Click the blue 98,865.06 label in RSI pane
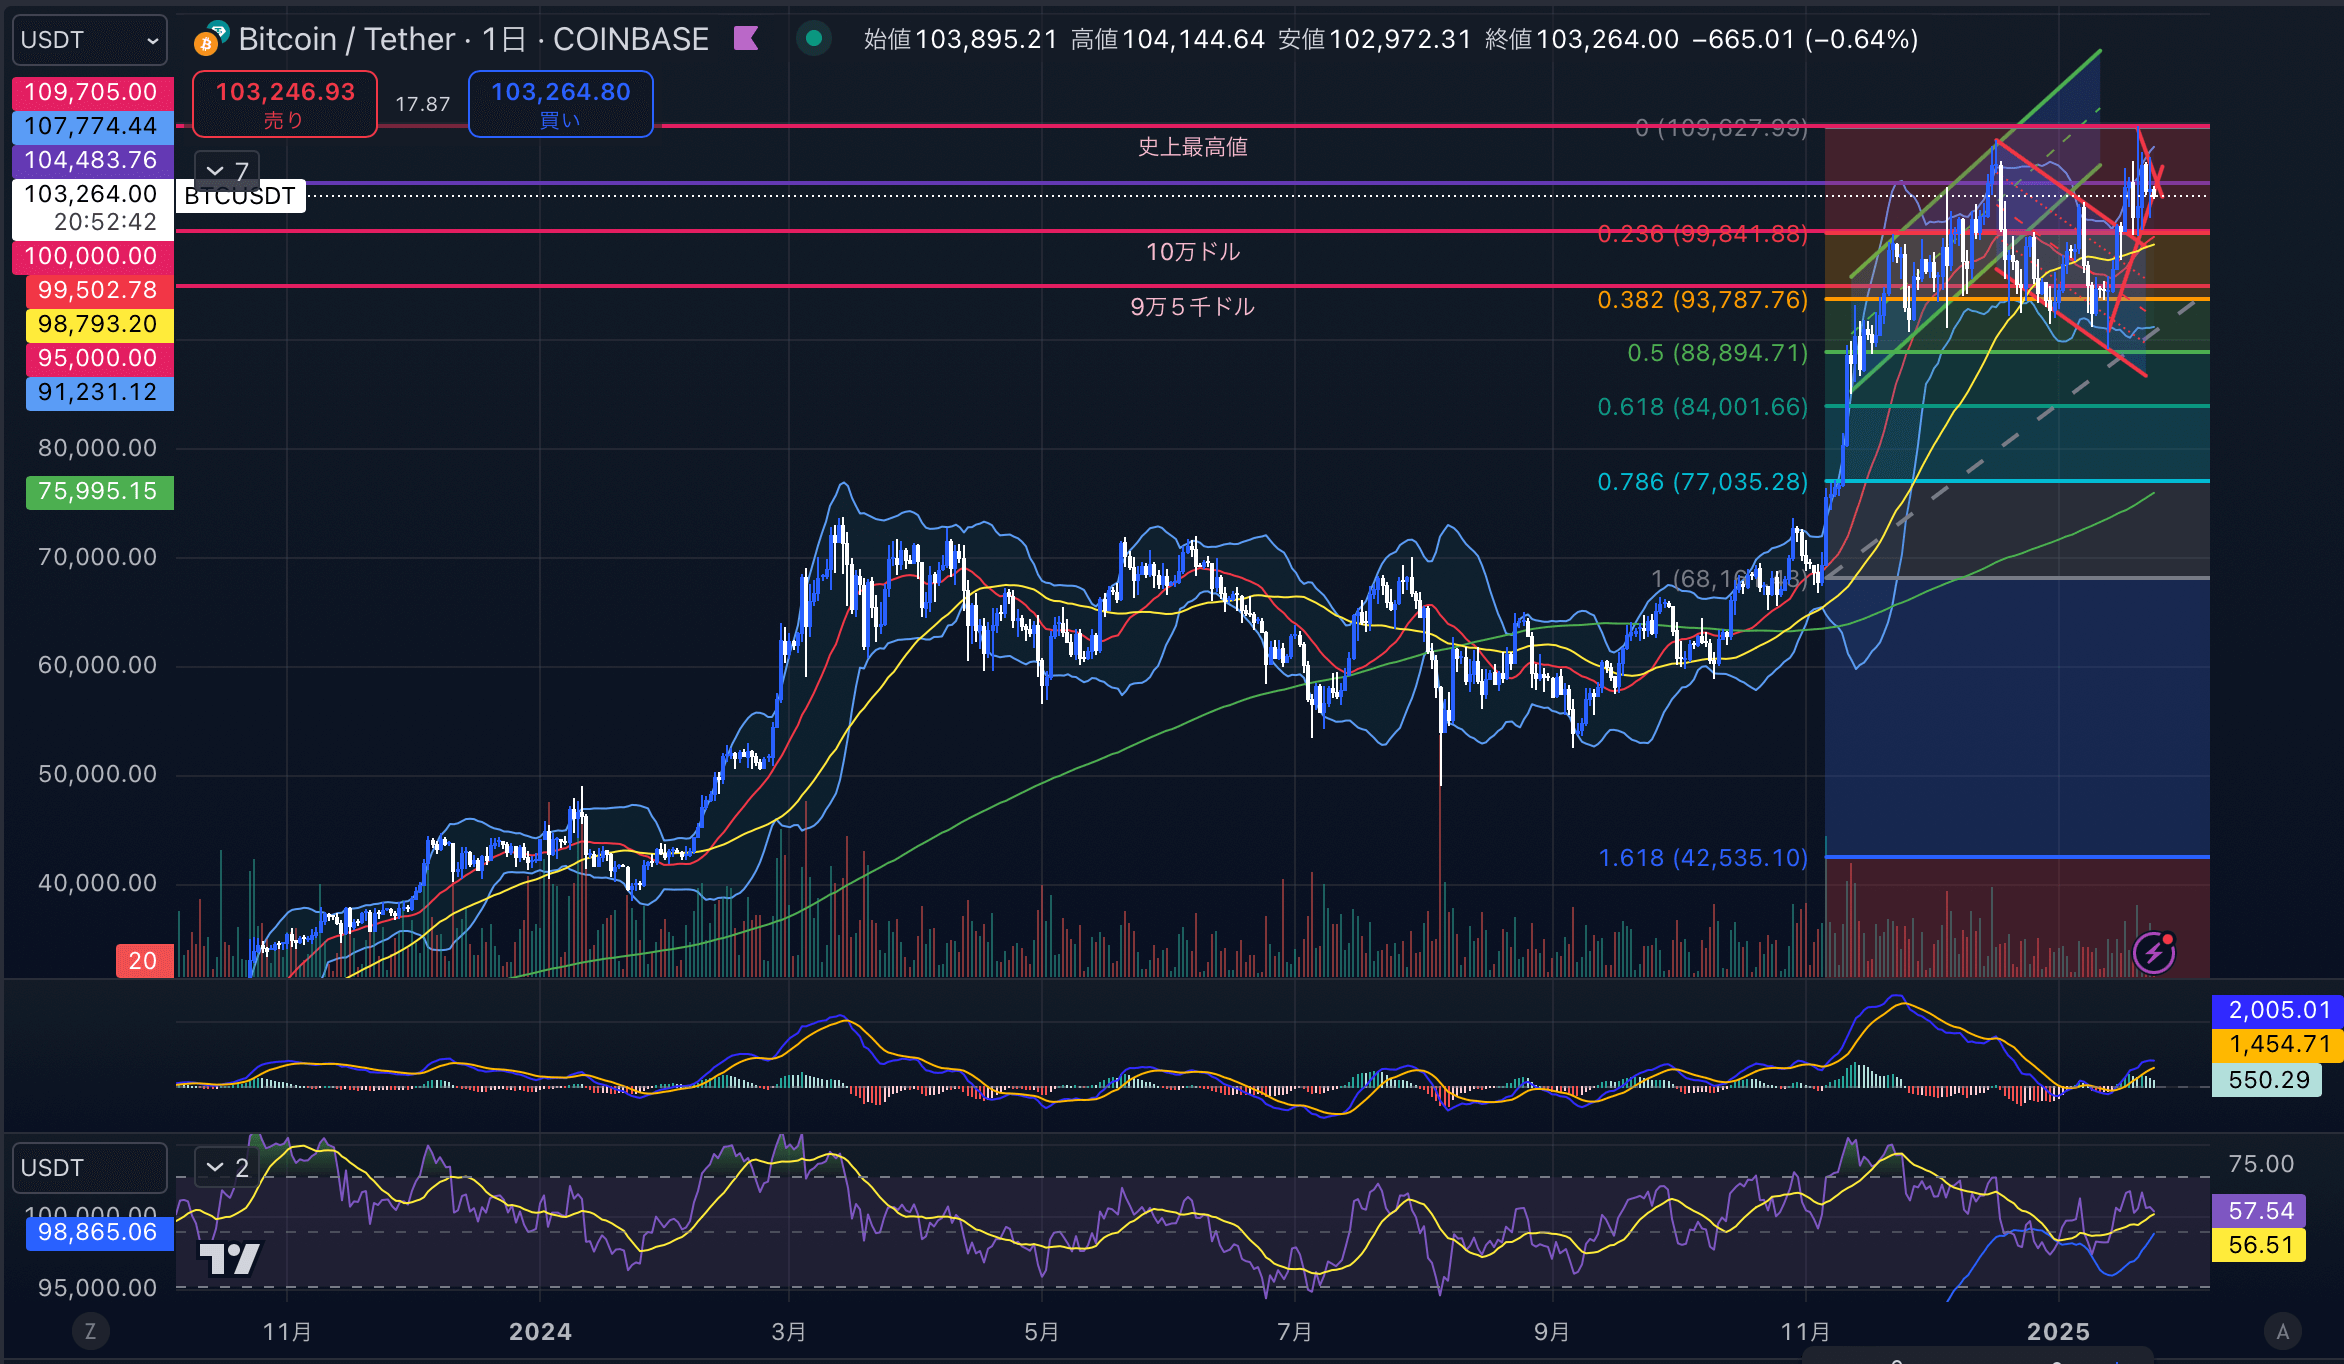The height and width of the screenshot is (1364, 2344). click(x=99, y=1233)
